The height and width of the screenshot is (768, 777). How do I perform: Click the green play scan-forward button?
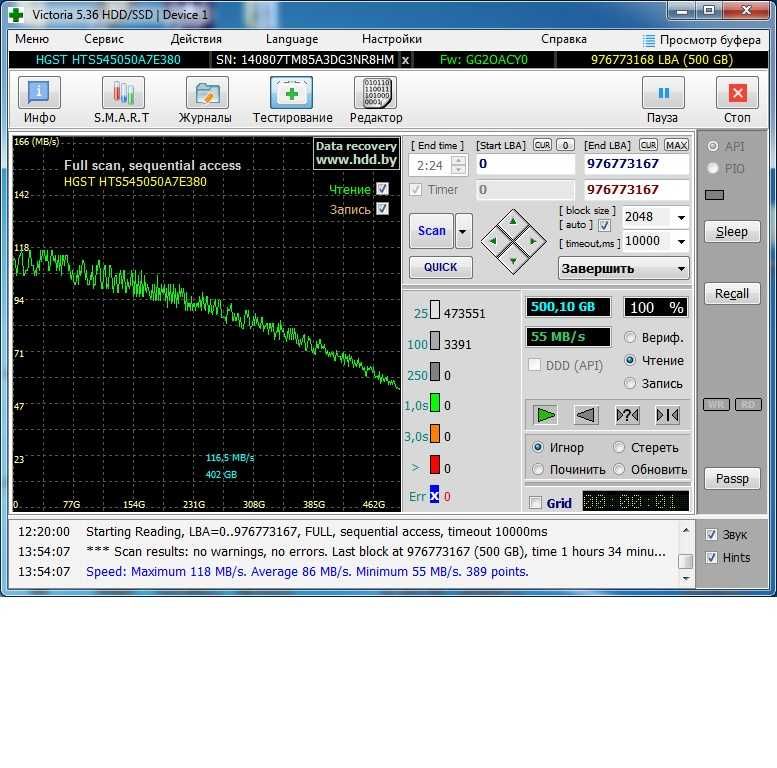[x=546, y=415]
